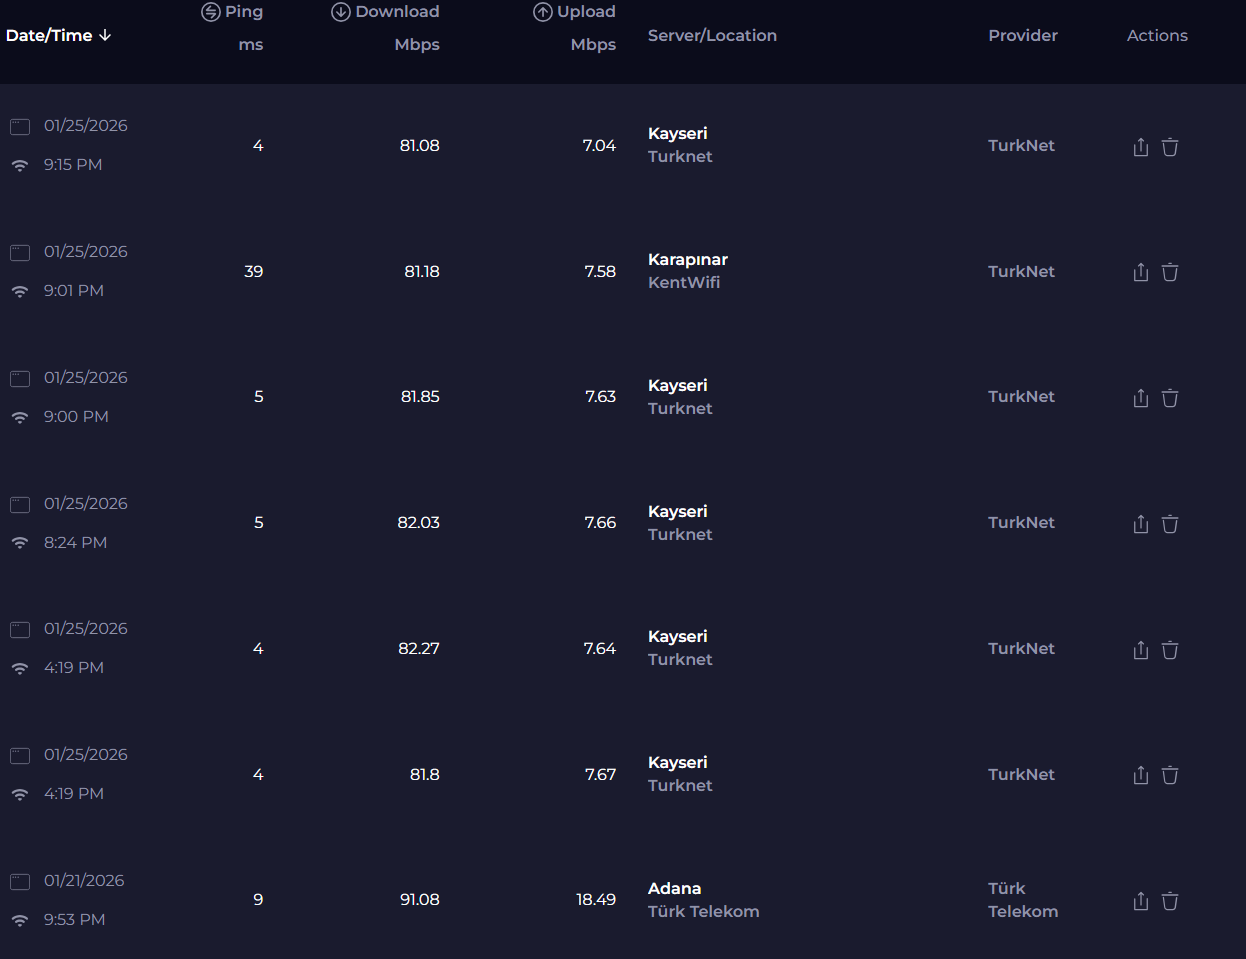Viewport: 1246px width, 959px height.
Task: Click the 39 ms ping value
Action: 254,271
